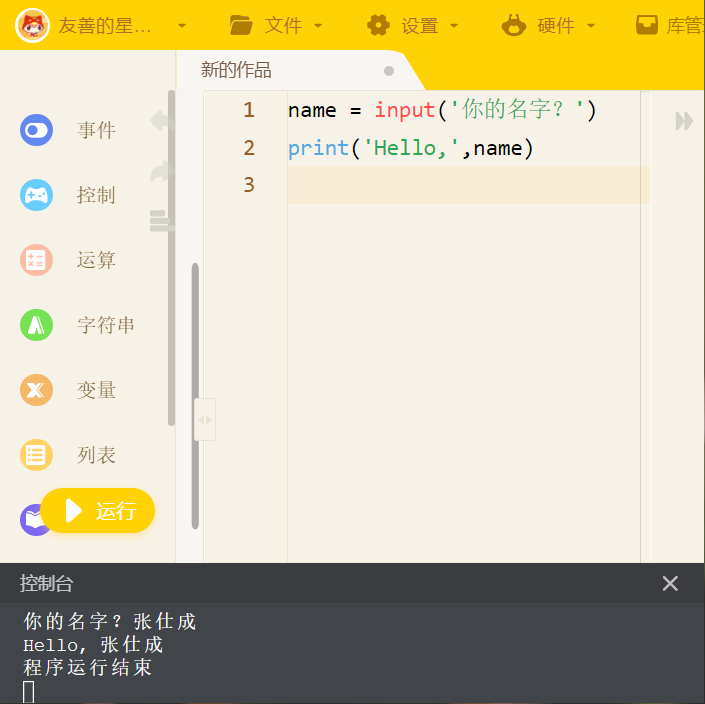This screenshot has height=704, width=705.
Task: Click the sidebar category scrollbar
Action: coord(171,258)
